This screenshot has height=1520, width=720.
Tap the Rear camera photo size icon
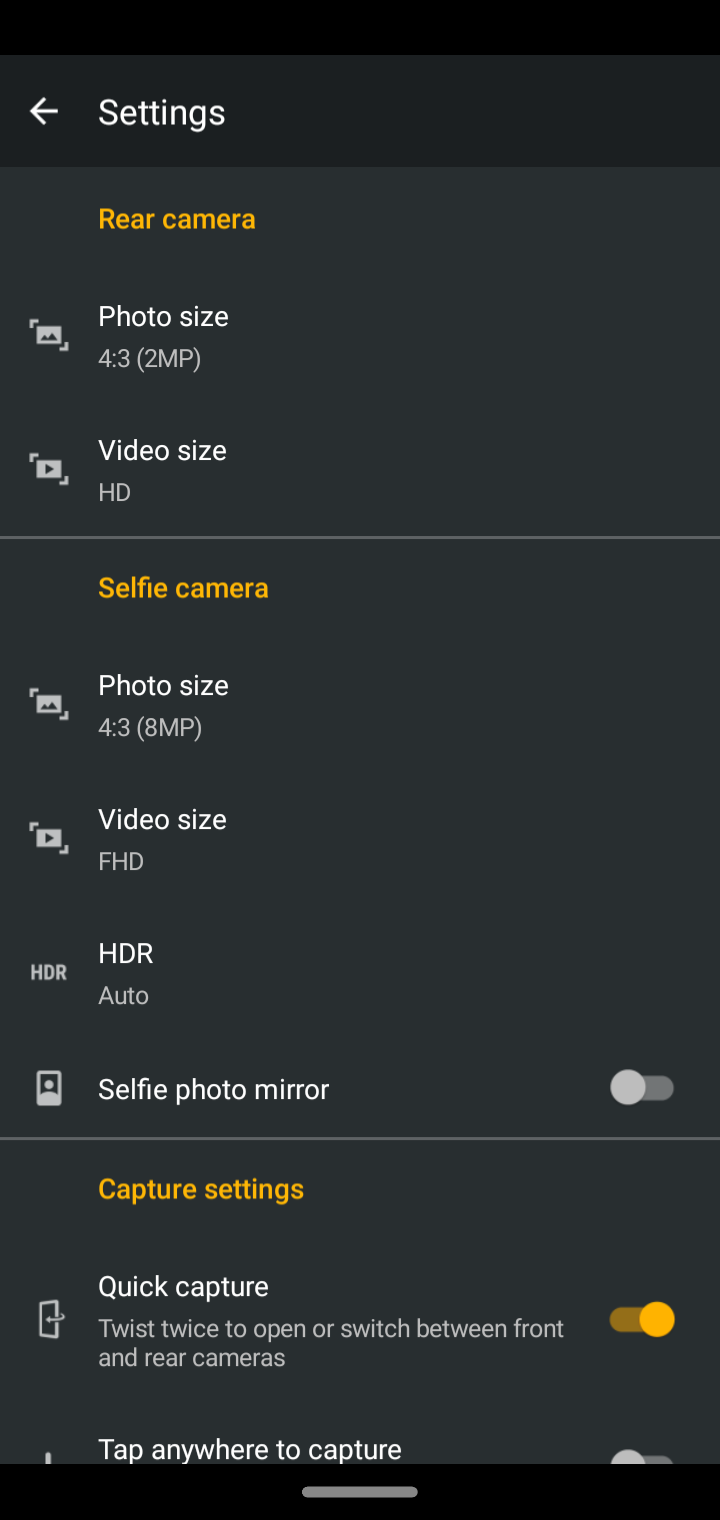click(48, 335)
